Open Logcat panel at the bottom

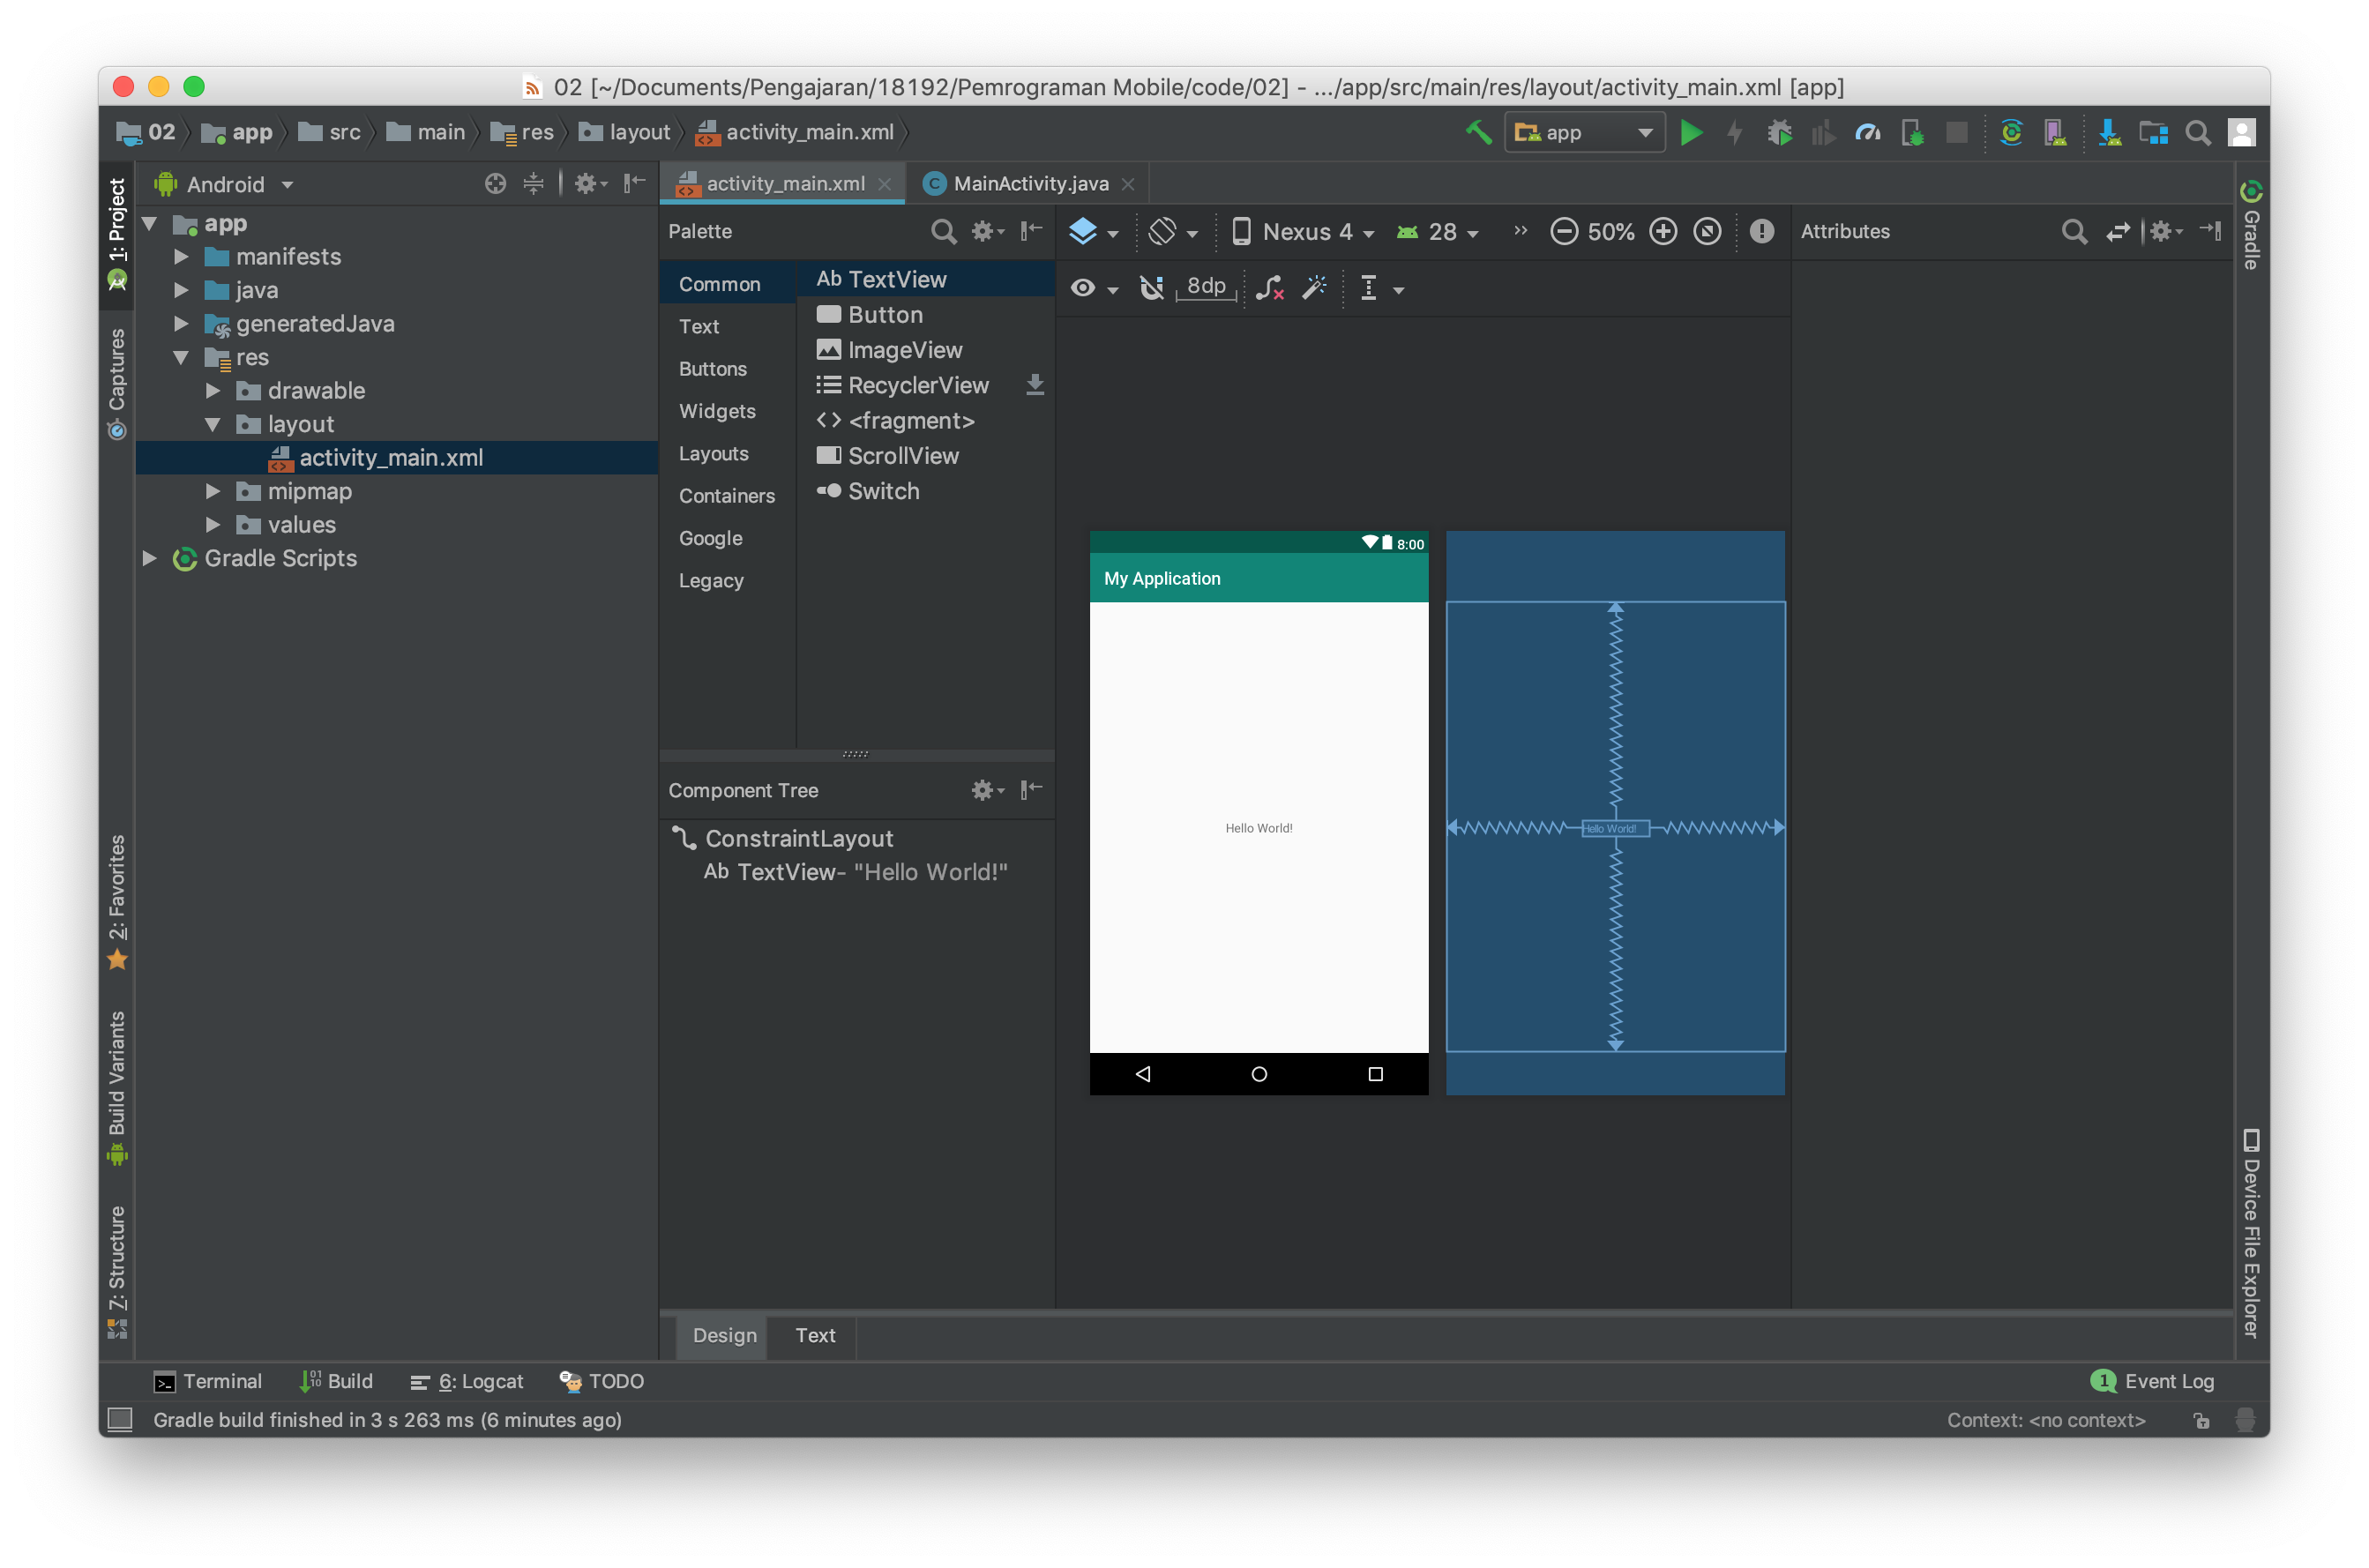point(475,1381)
